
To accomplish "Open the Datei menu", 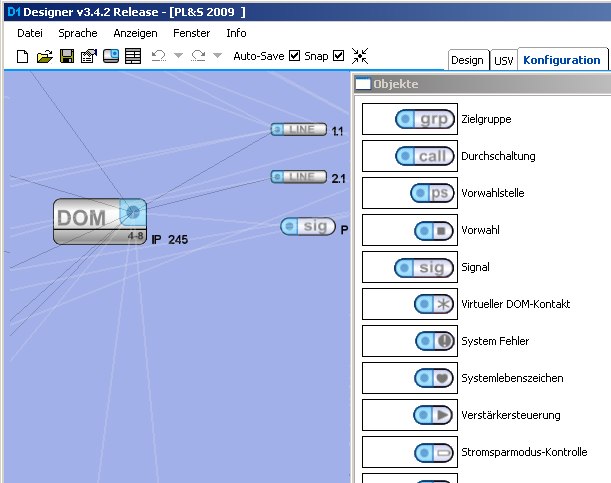I will pos(30,33).
